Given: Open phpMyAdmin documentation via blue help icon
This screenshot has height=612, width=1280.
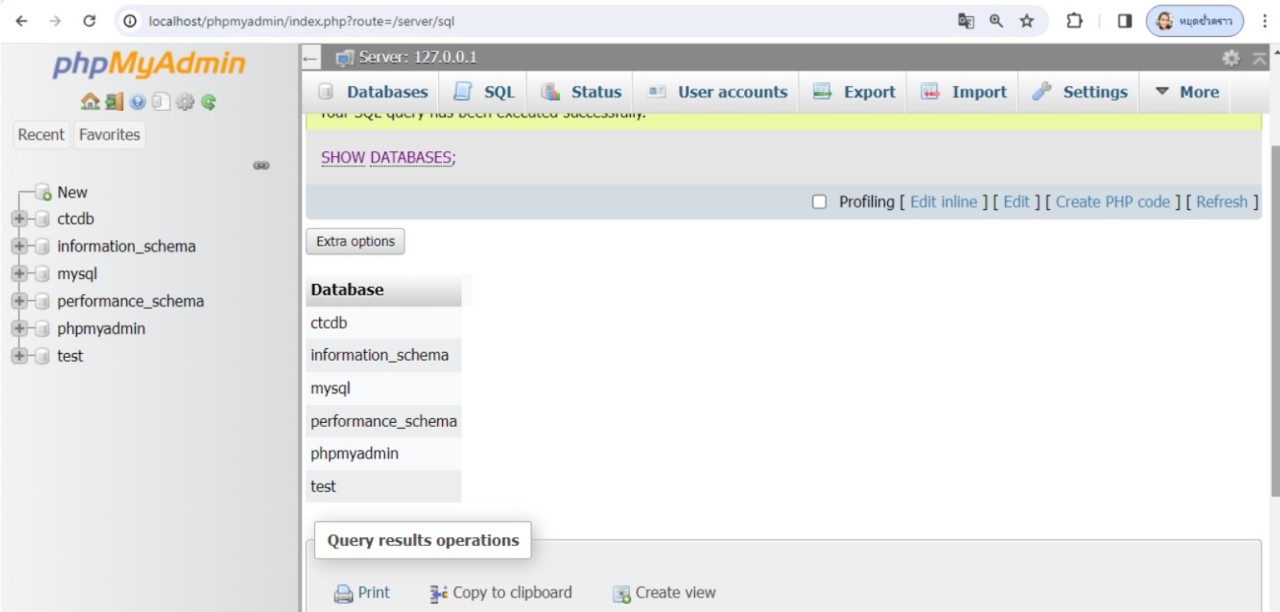Looking at the screenshot, I should coord(138,102).
